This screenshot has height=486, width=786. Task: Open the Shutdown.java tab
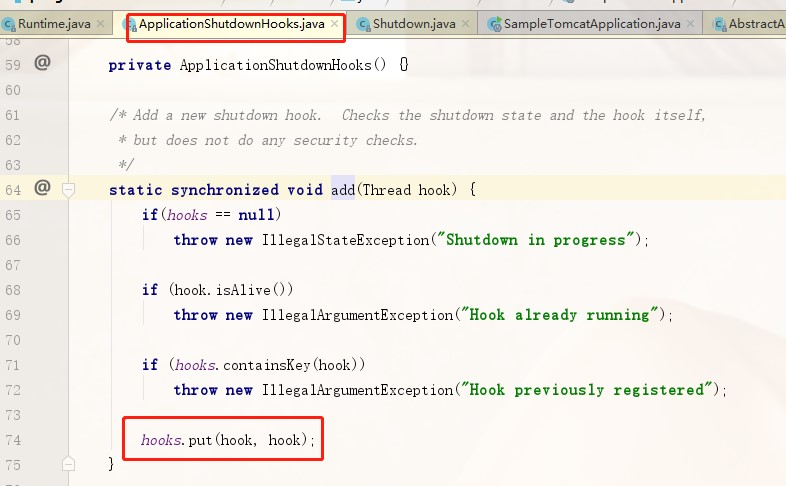414,24
